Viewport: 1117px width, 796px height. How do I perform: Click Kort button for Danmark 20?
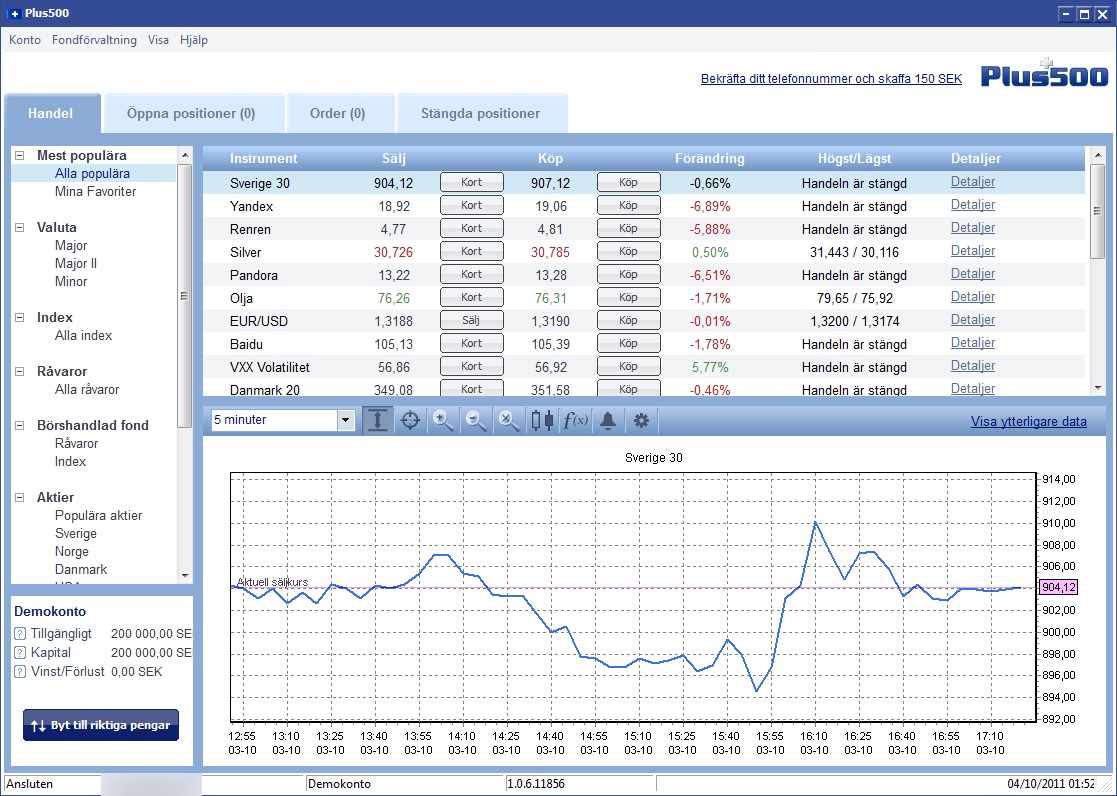click(x=472, y=388)
